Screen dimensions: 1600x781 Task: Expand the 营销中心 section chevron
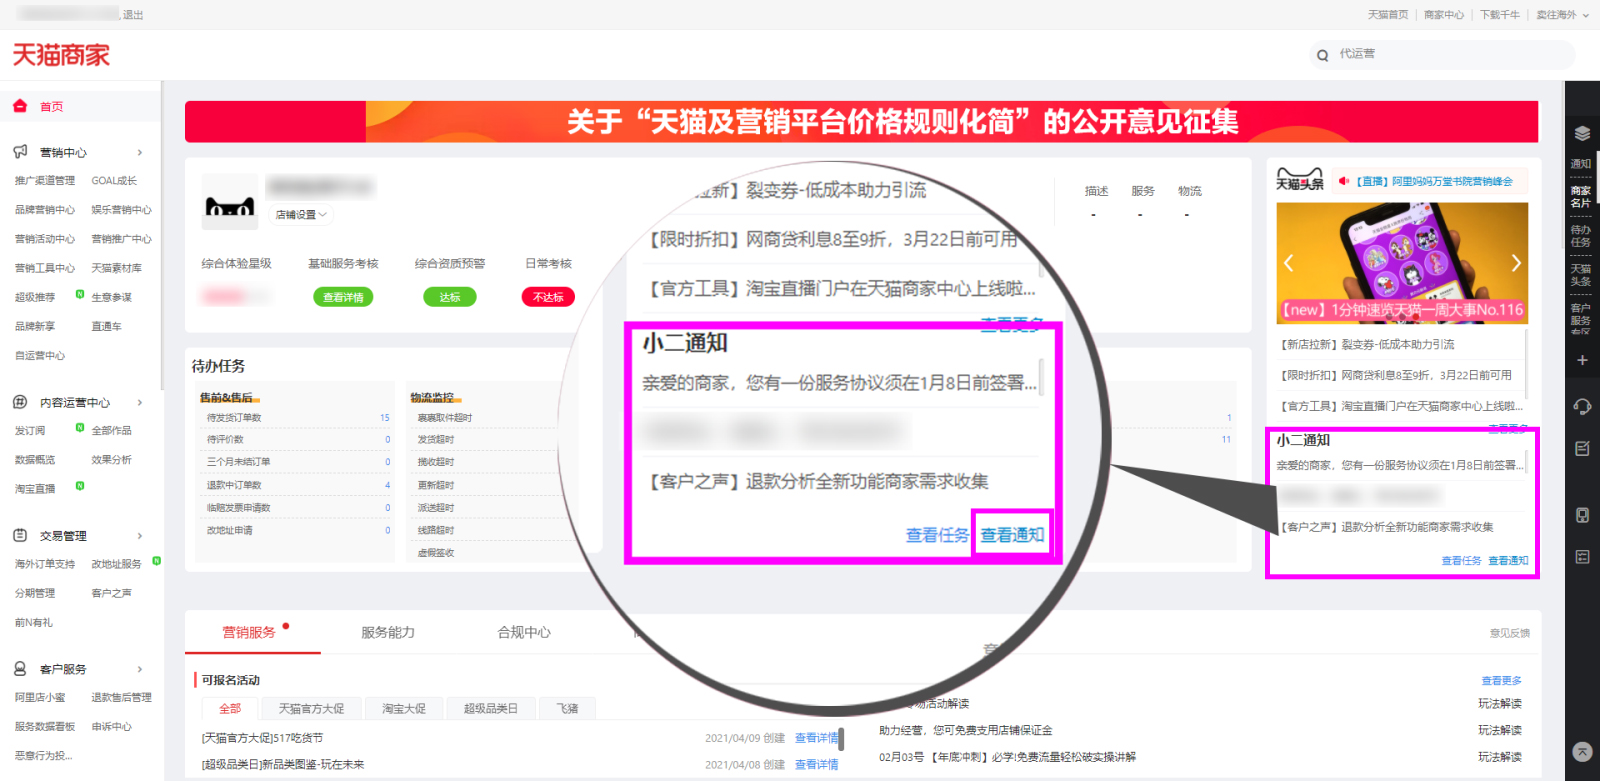point(140,153)
